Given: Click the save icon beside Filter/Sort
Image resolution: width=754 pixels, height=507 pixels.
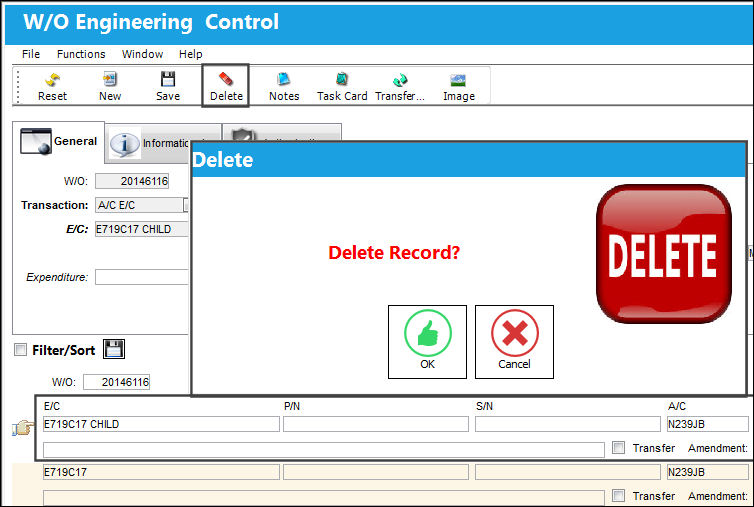Looking at the screenshot, I should click(x=114, y=349).
